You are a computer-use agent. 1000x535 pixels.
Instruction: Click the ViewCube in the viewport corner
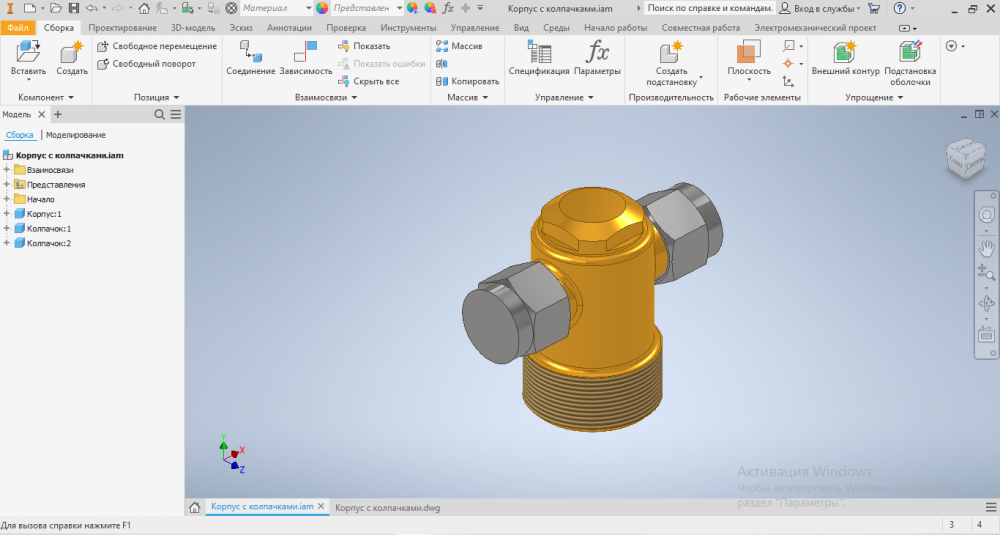coord(965,157)
